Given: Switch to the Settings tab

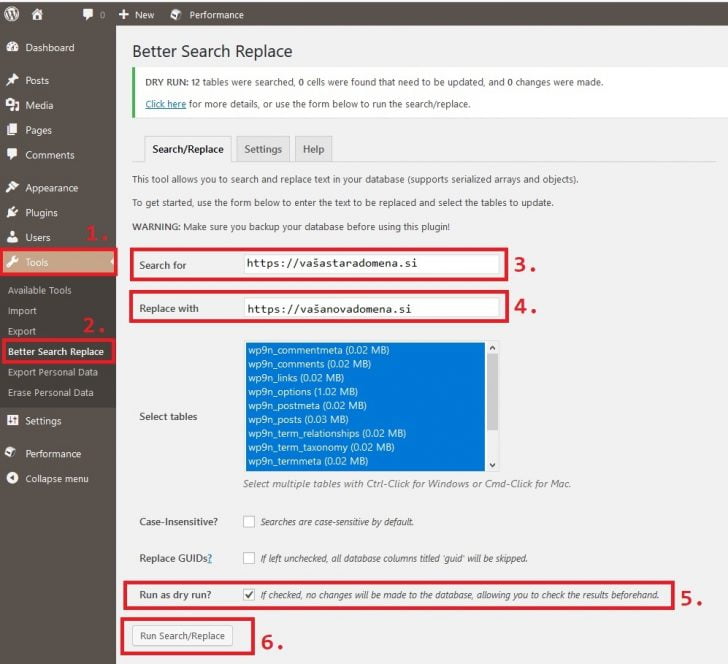Looking at the screenshot, I should coord(263,149).
